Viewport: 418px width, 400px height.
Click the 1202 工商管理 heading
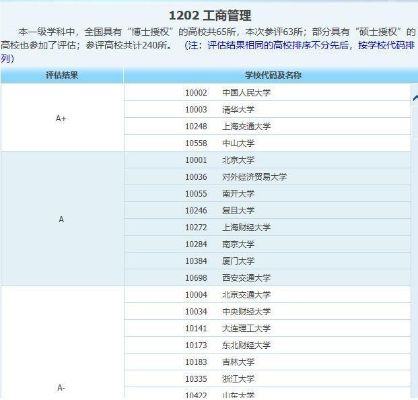210,15
